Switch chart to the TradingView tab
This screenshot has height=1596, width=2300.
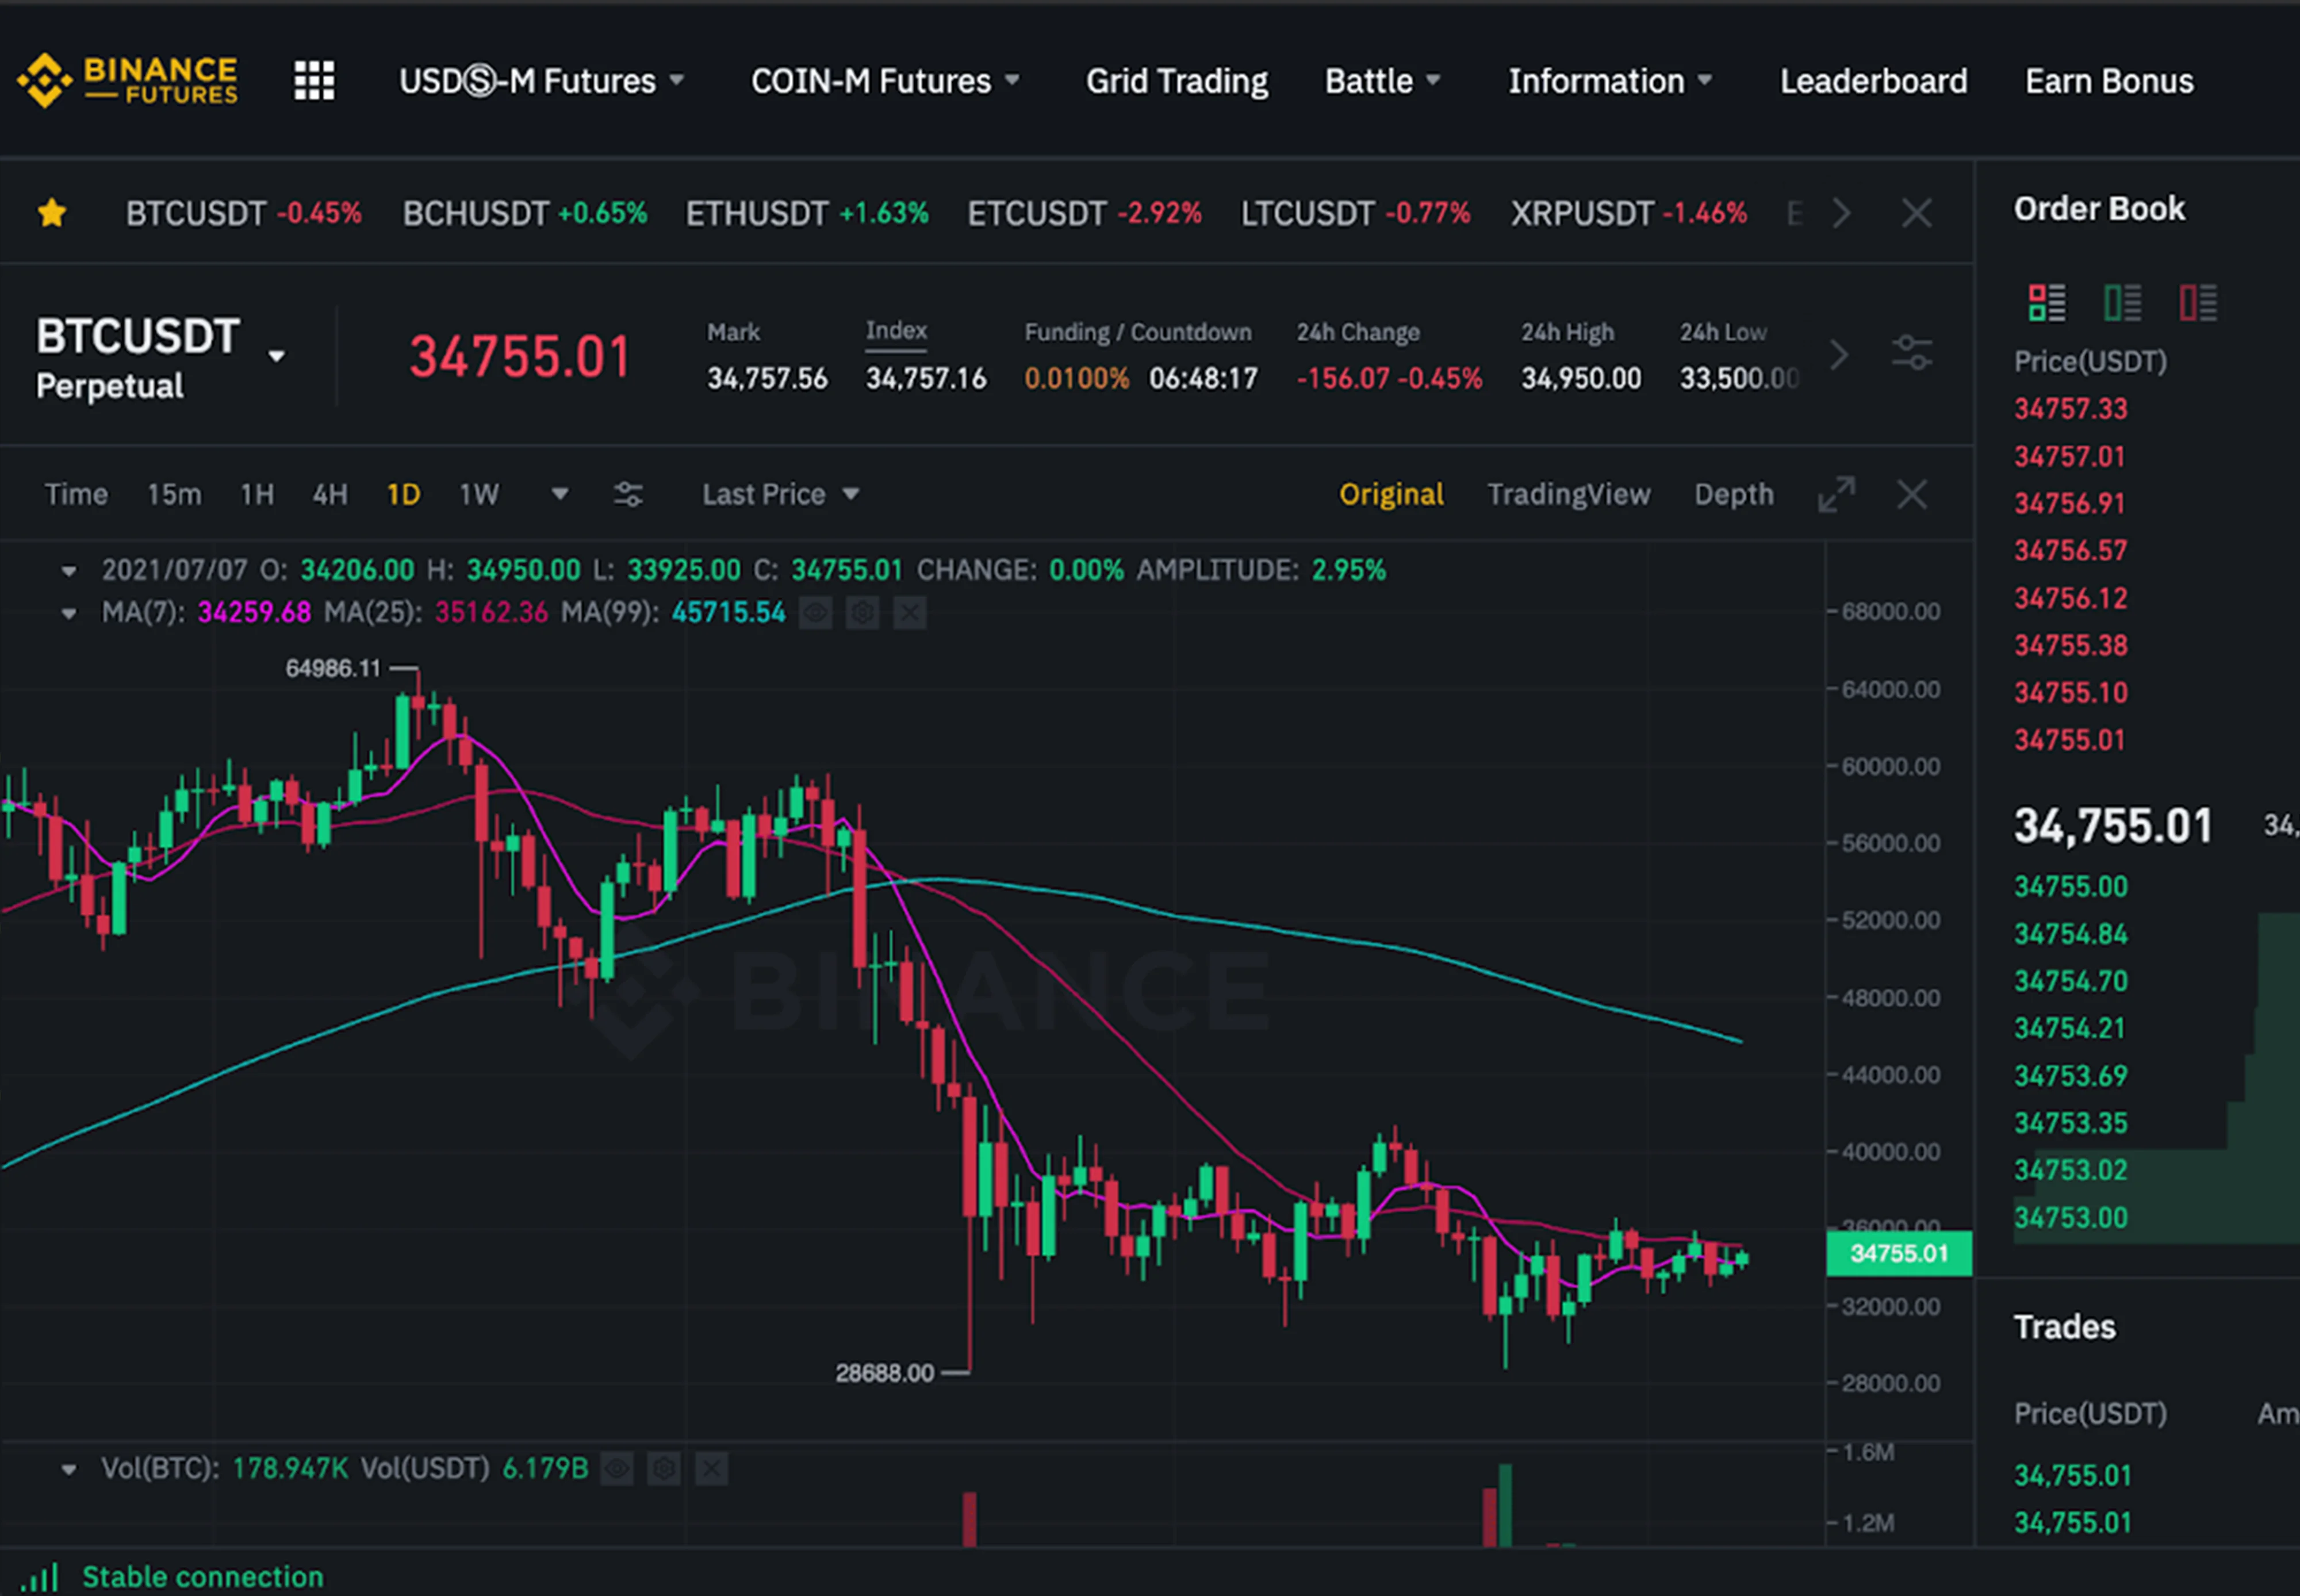point(1568,493)
